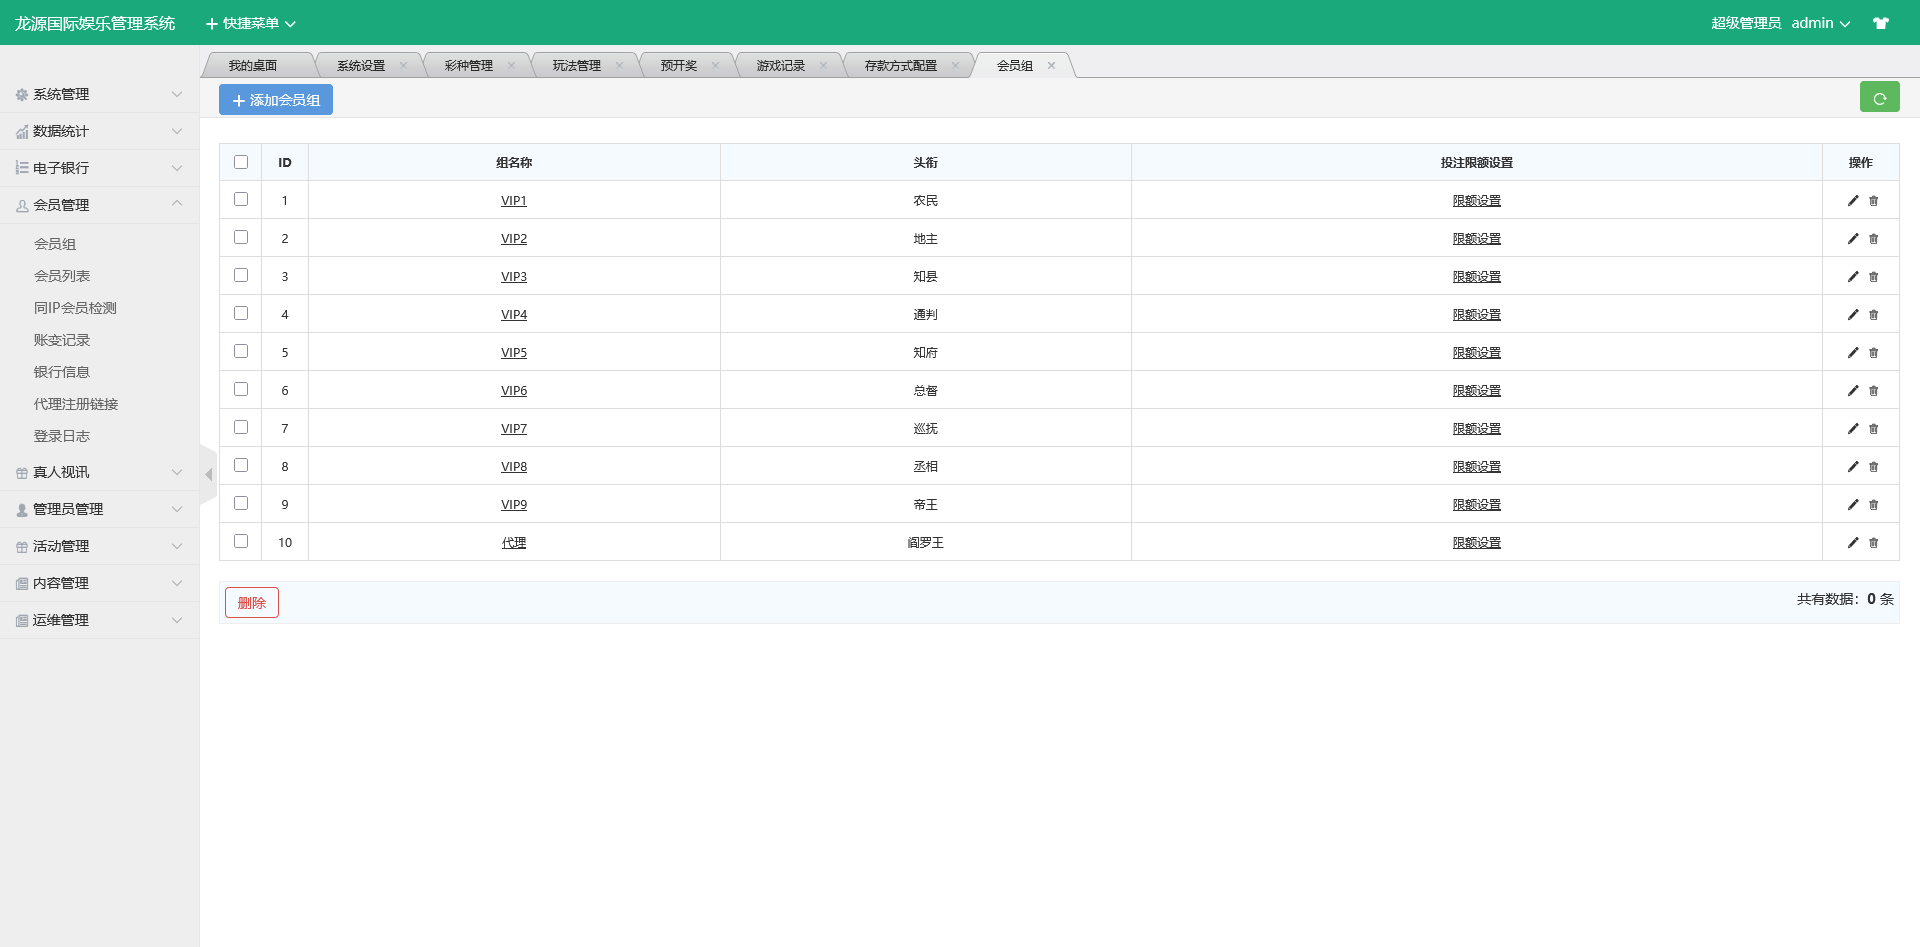Close the 存款方式配置 tab
This screenshot has width=1920, height=947.
point(955,66)
